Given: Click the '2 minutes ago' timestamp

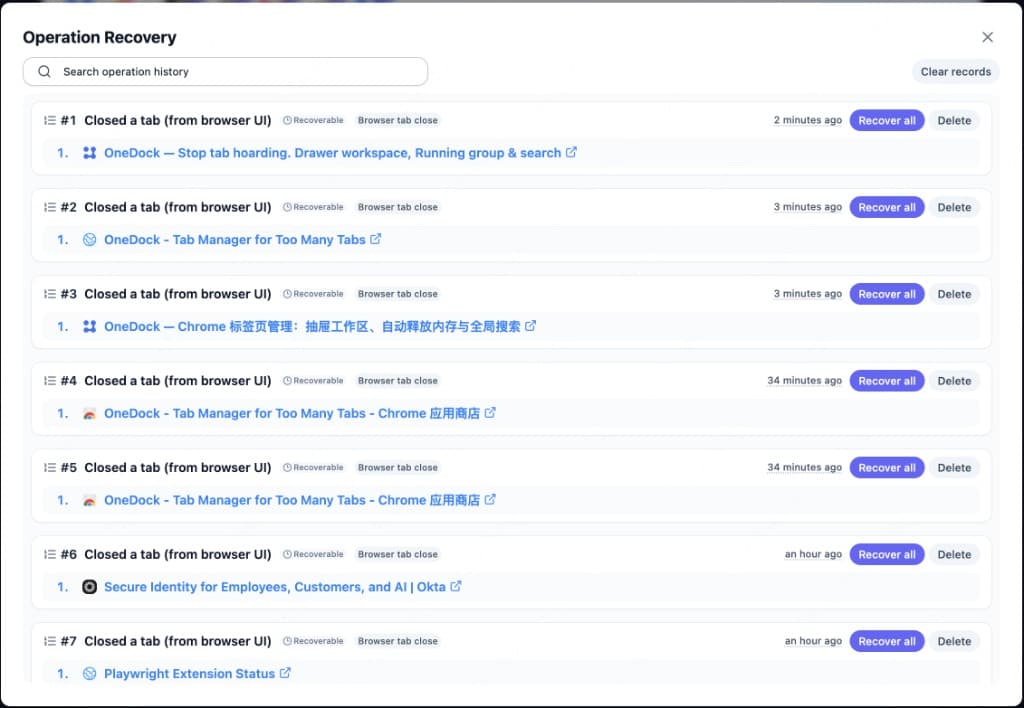Looking at the screenshot, I should coord(807,120).
